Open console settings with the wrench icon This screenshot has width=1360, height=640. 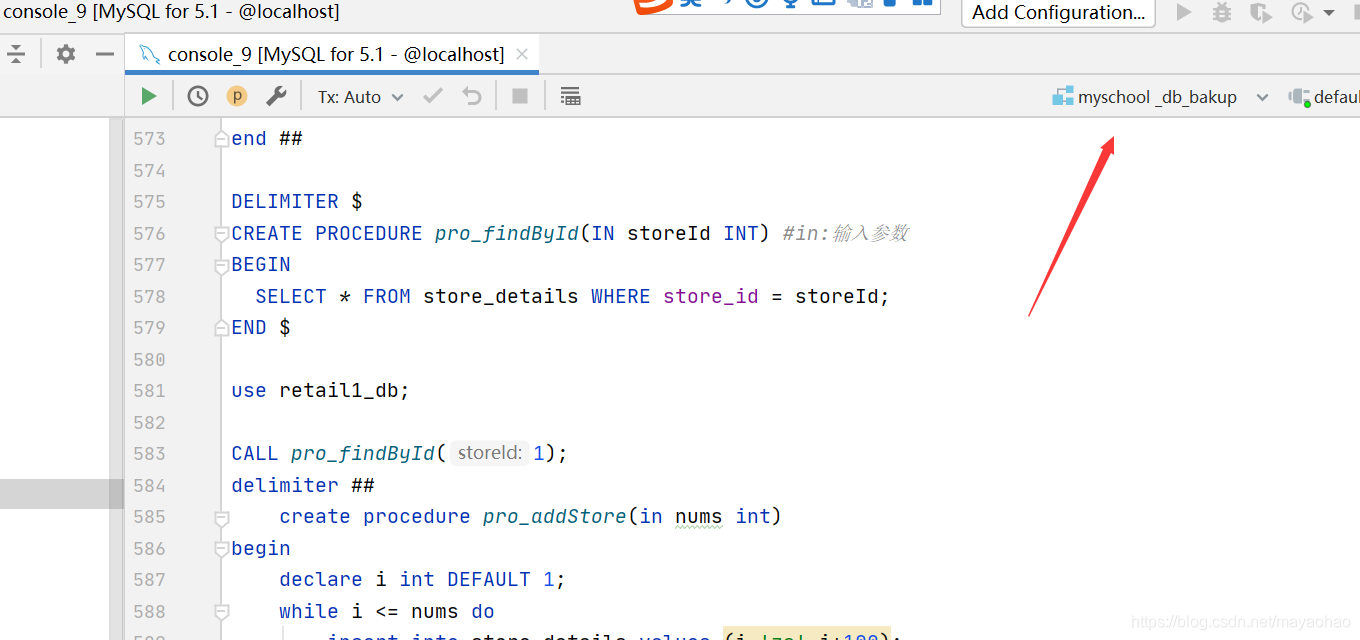[277, 95]
